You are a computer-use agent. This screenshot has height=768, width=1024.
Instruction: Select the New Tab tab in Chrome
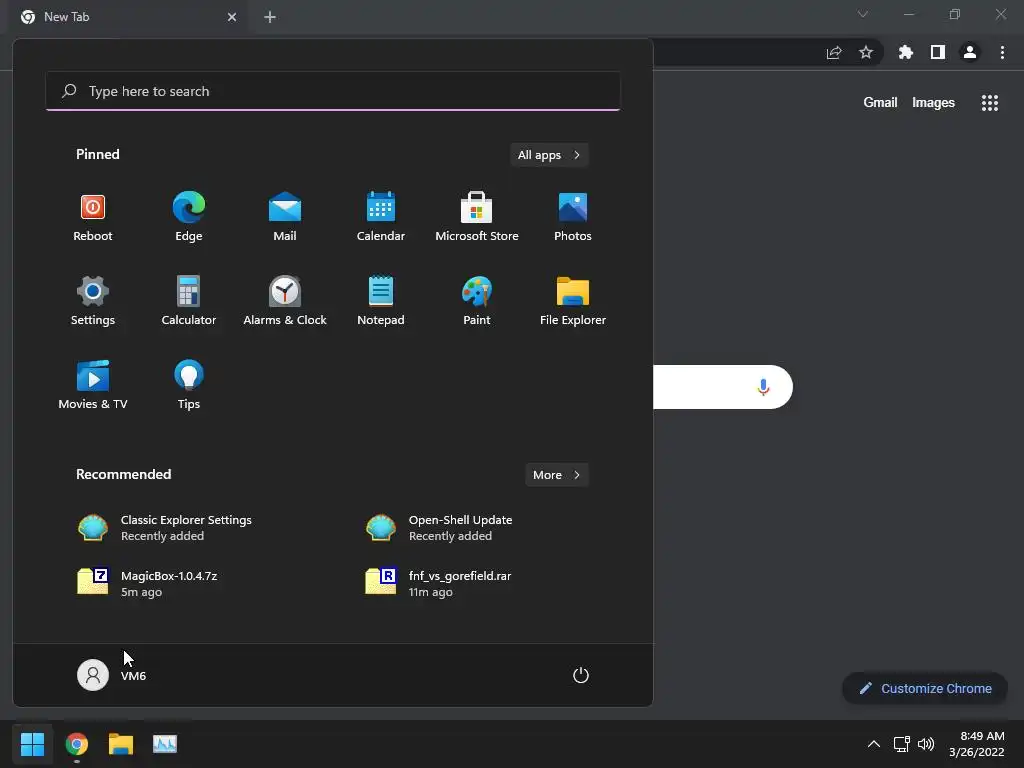tap(129, 17)
